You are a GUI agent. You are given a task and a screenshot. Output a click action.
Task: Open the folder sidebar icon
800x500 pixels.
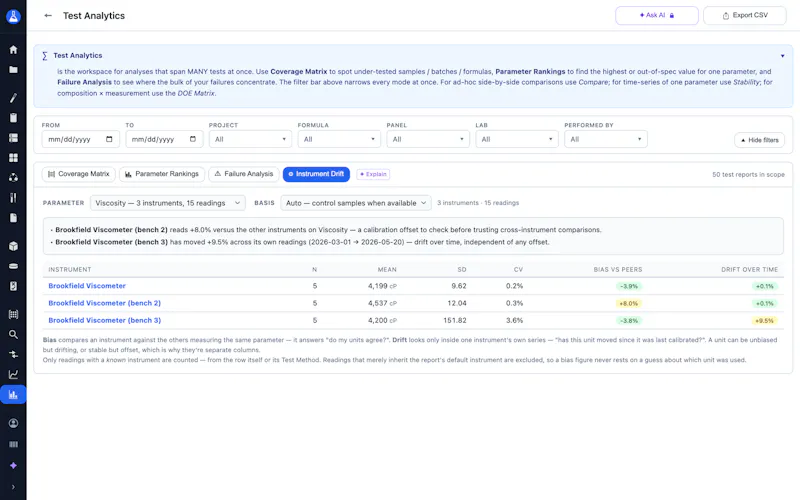click(x=13, y=69)
